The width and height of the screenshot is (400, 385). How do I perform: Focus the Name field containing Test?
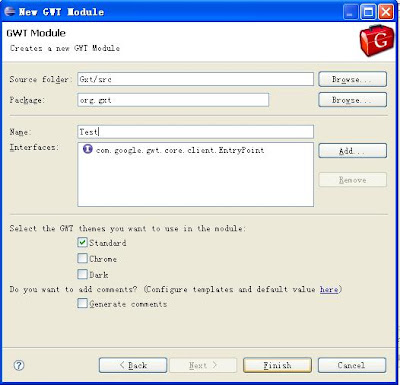click(195, 132)
